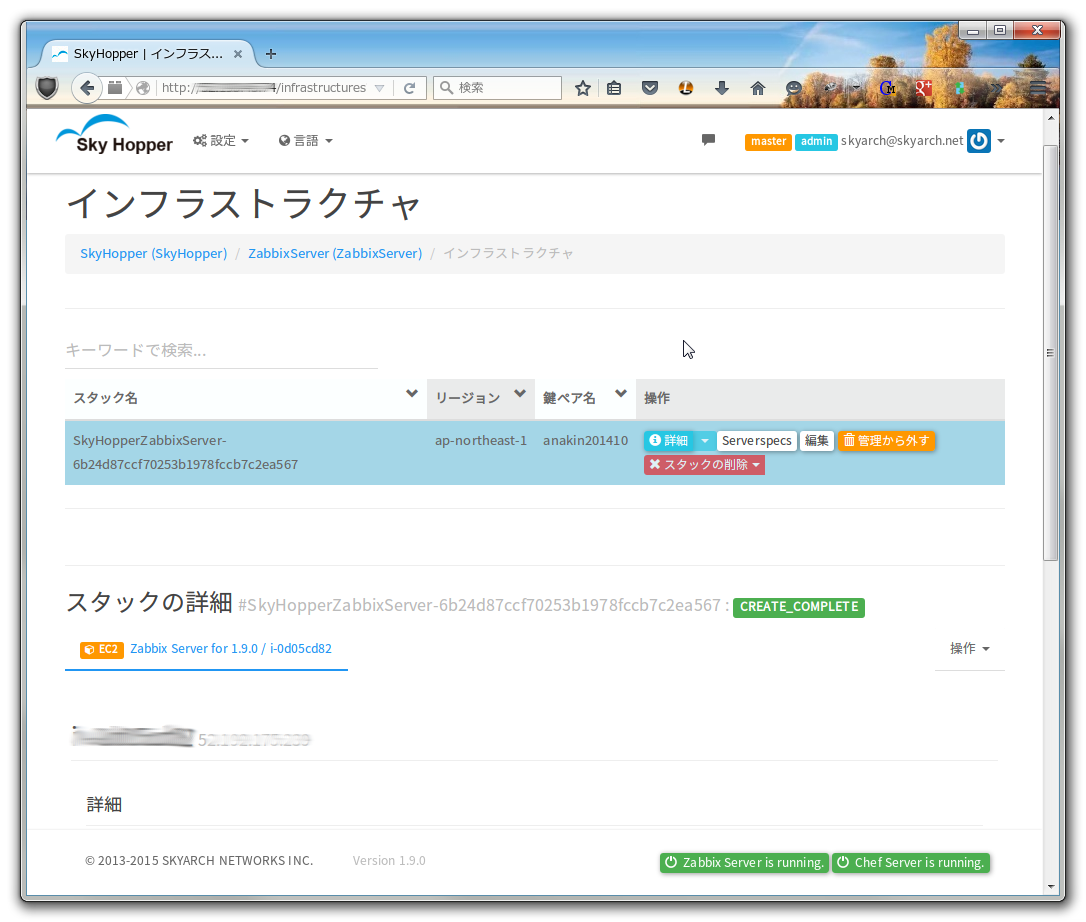The width and height of the screenshot is (1086, 922).
Task: Bookmark this page with the star icon
Action: click(x=582, y=88)
